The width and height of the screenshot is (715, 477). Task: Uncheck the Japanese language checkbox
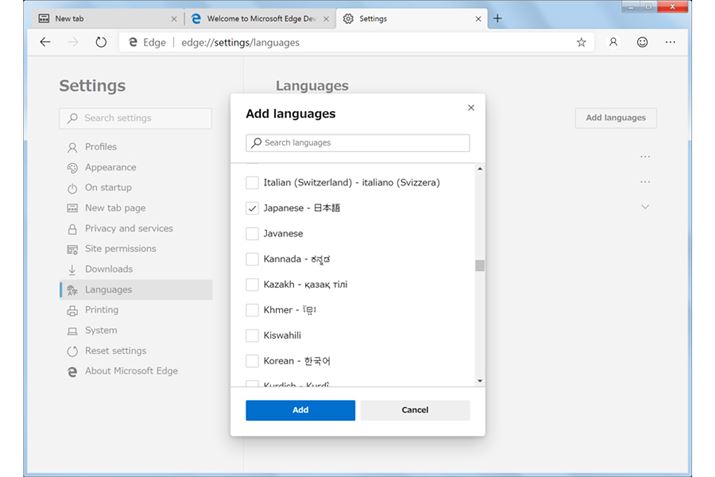252,208
